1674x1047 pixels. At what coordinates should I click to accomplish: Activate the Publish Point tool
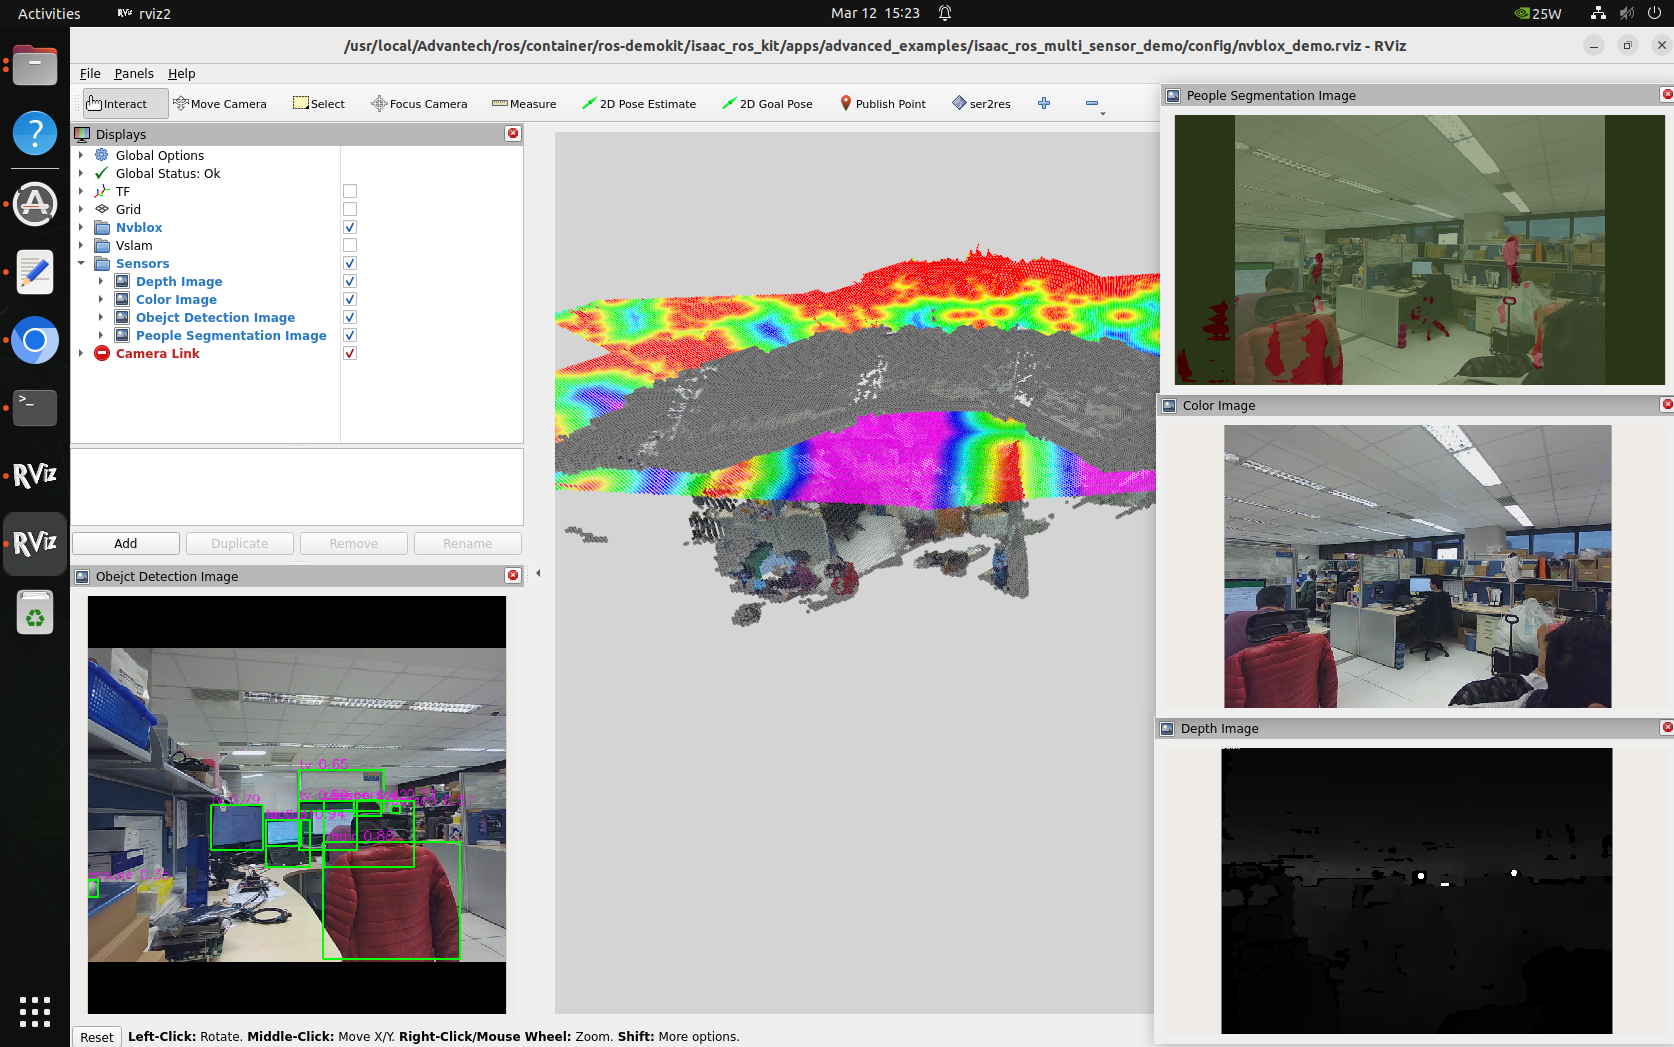point(882,104)
